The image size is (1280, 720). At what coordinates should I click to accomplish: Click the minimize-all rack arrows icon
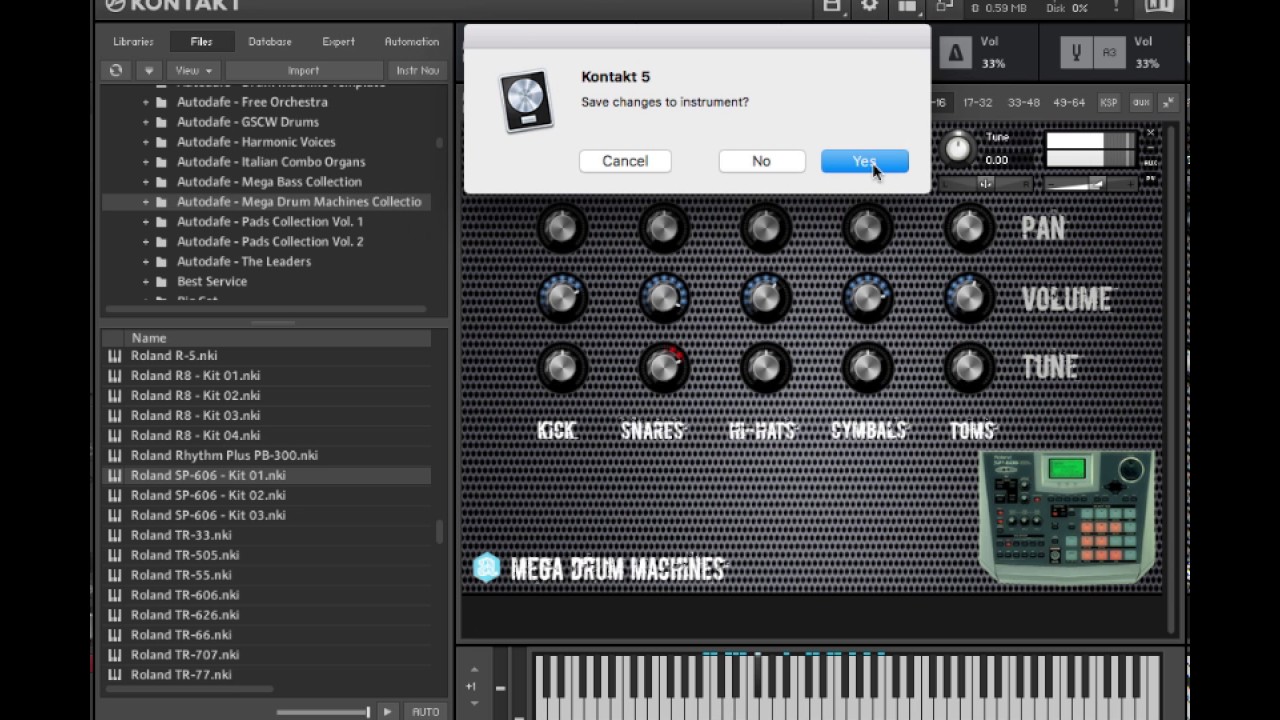(x=1169, y=103)
